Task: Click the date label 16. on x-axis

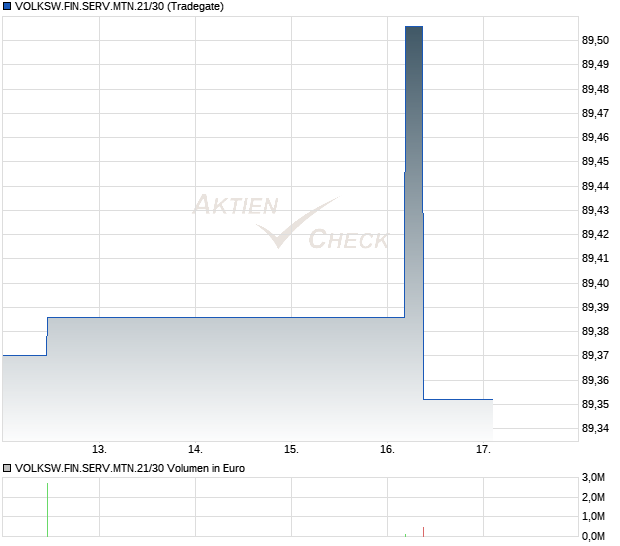Action: [388, 450]
